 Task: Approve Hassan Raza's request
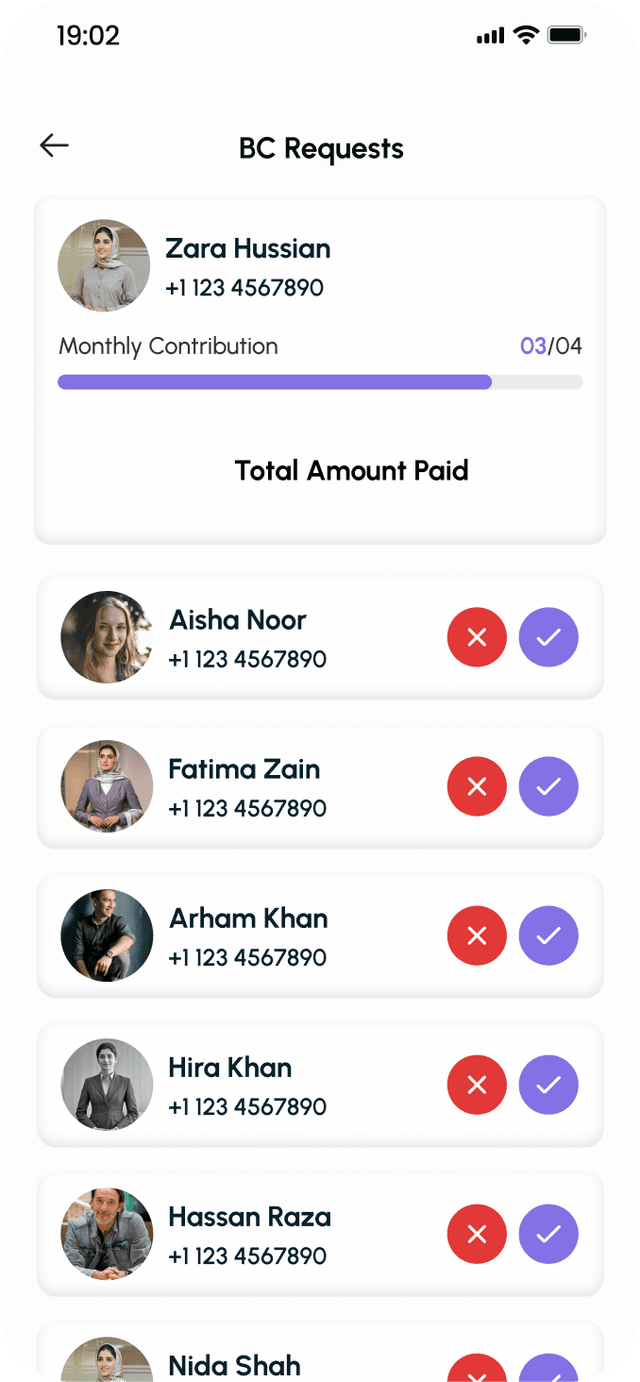548,1235
